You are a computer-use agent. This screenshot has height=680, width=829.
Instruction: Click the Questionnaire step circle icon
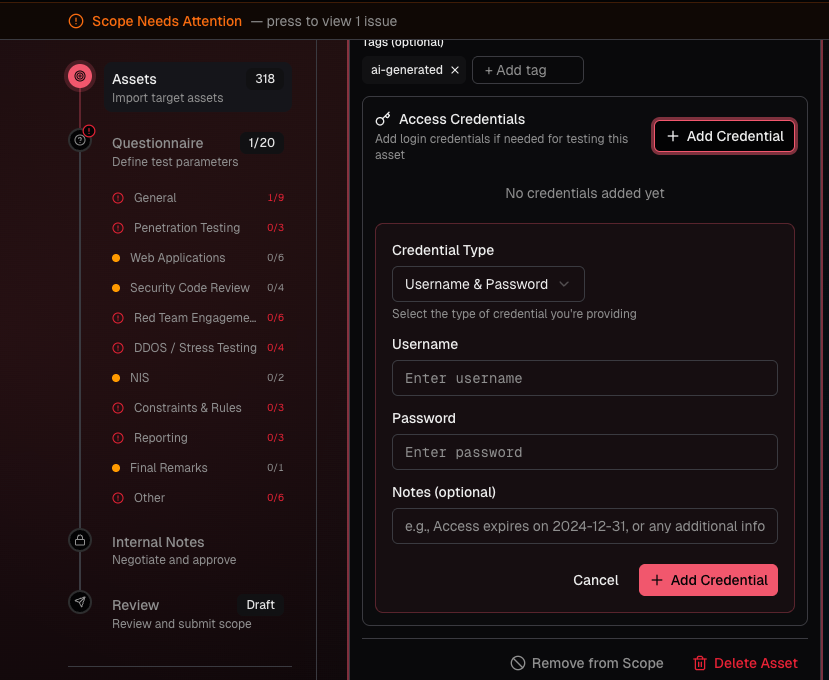[80, 141]
